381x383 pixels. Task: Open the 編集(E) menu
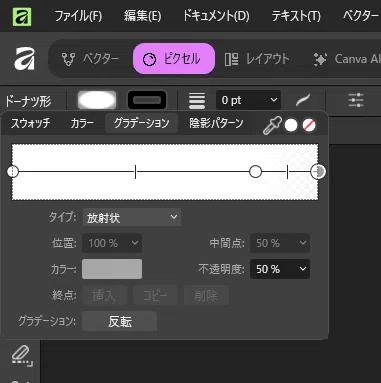142,16
